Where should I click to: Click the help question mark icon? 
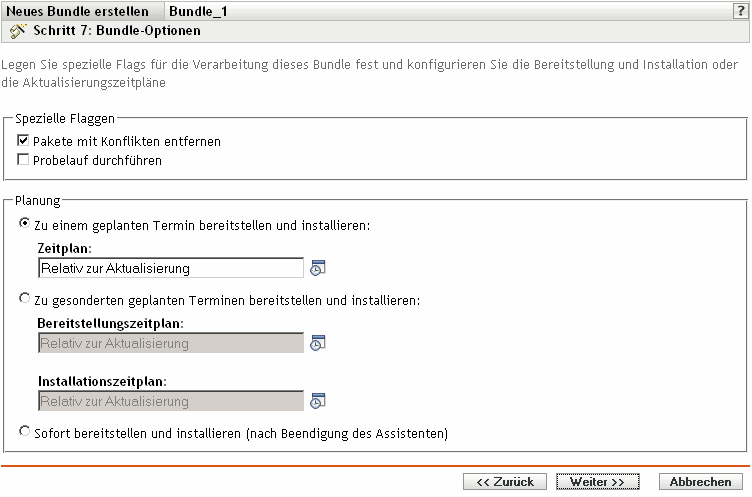point(741,11)
